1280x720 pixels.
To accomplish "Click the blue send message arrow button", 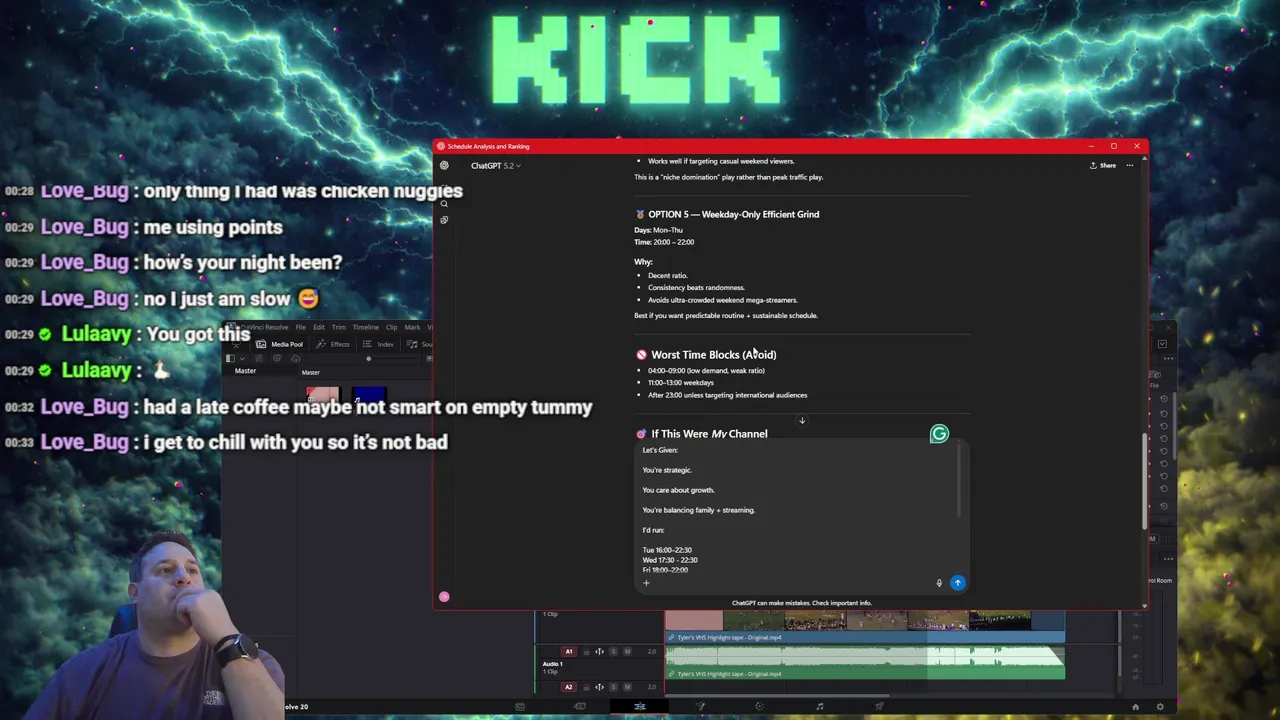I will 958,583.
